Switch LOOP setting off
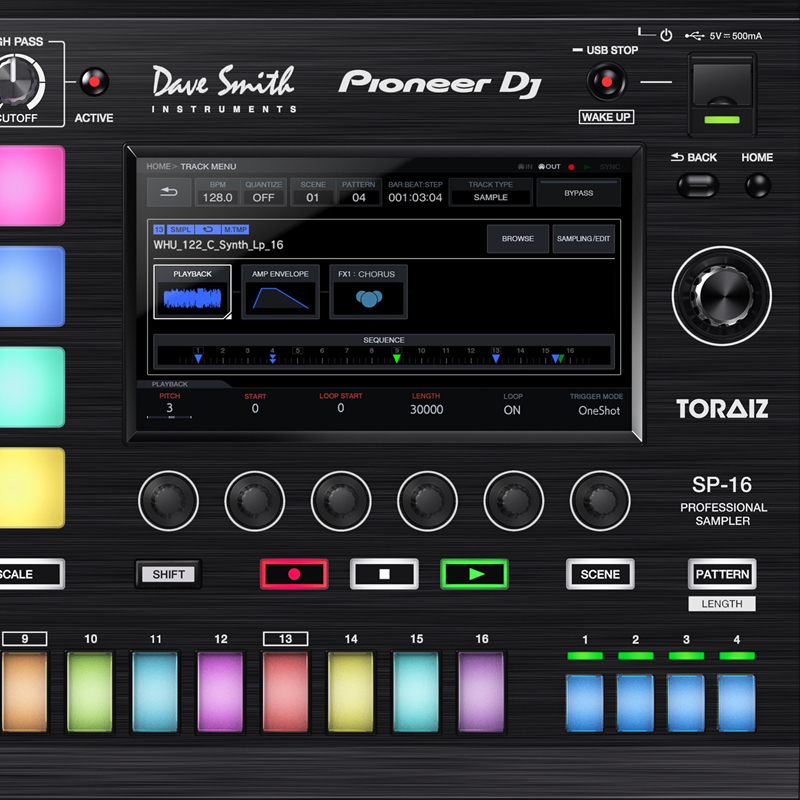Screen dimensions: 800x800 point(512,409)
